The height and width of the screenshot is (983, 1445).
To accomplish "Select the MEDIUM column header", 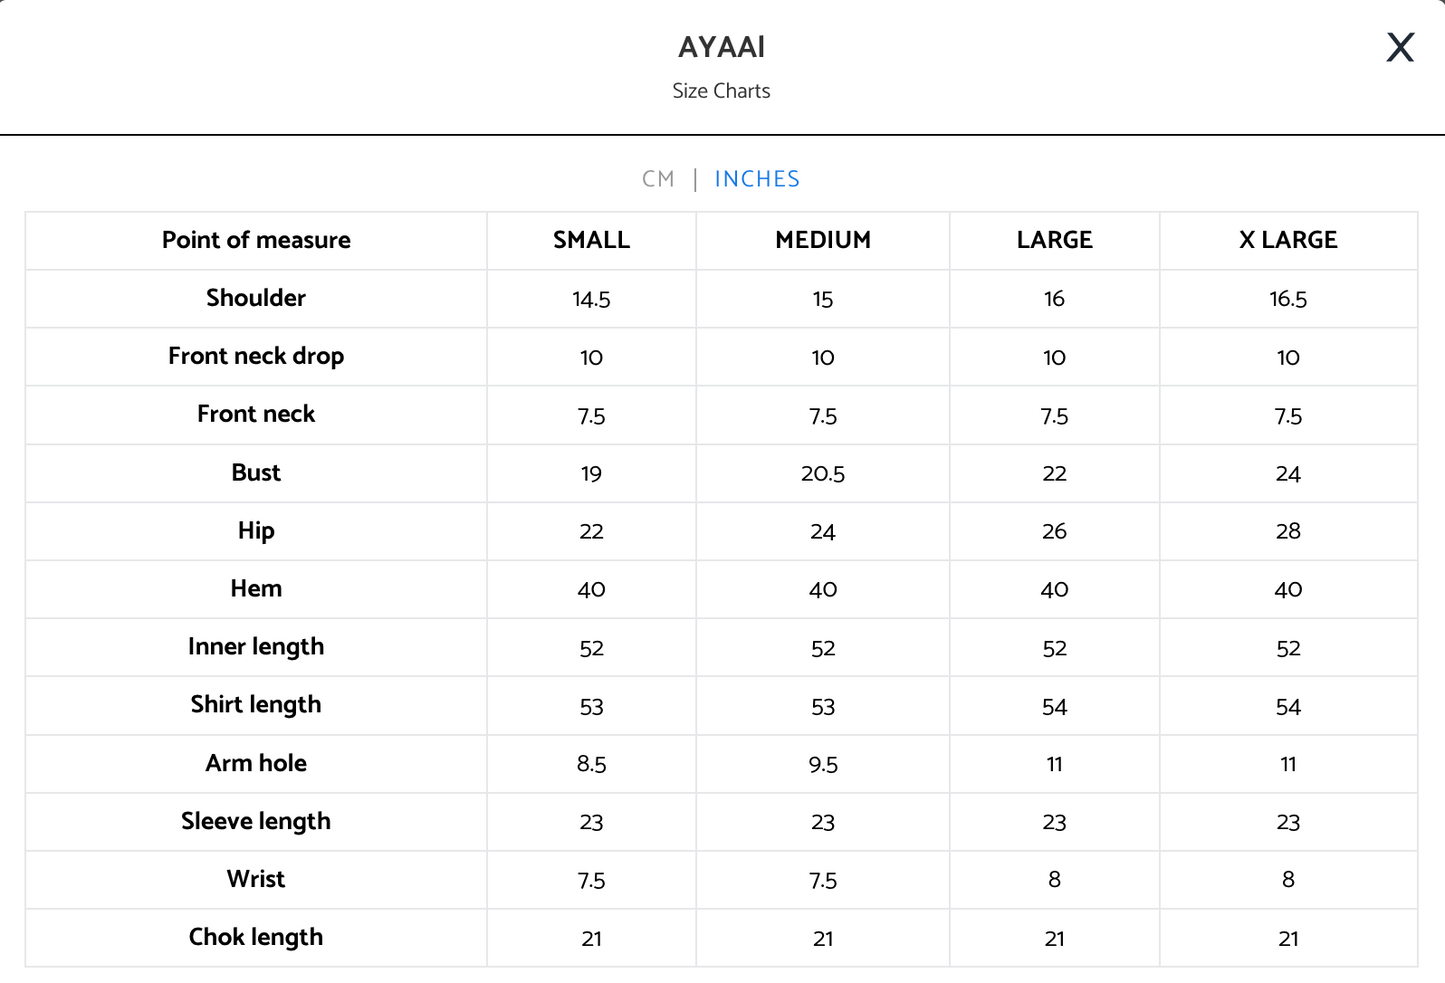I will [823, 240].
